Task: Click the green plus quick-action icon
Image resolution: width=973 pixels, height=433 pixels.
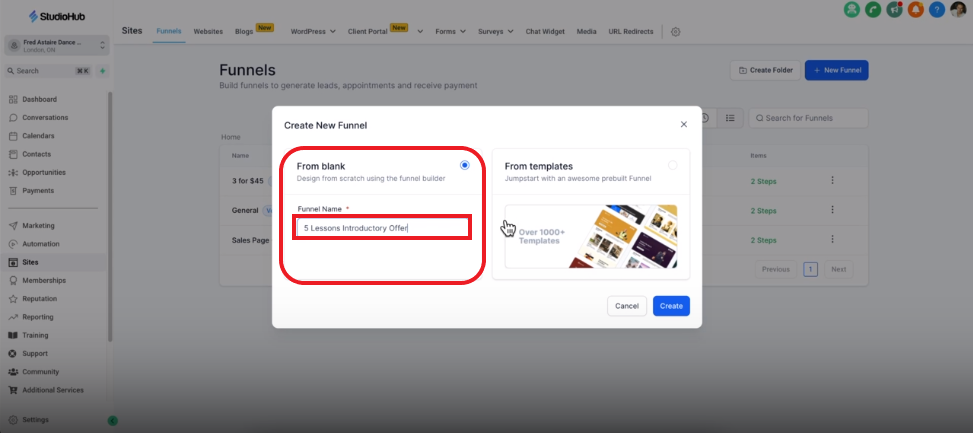Action: click(102, 71)
